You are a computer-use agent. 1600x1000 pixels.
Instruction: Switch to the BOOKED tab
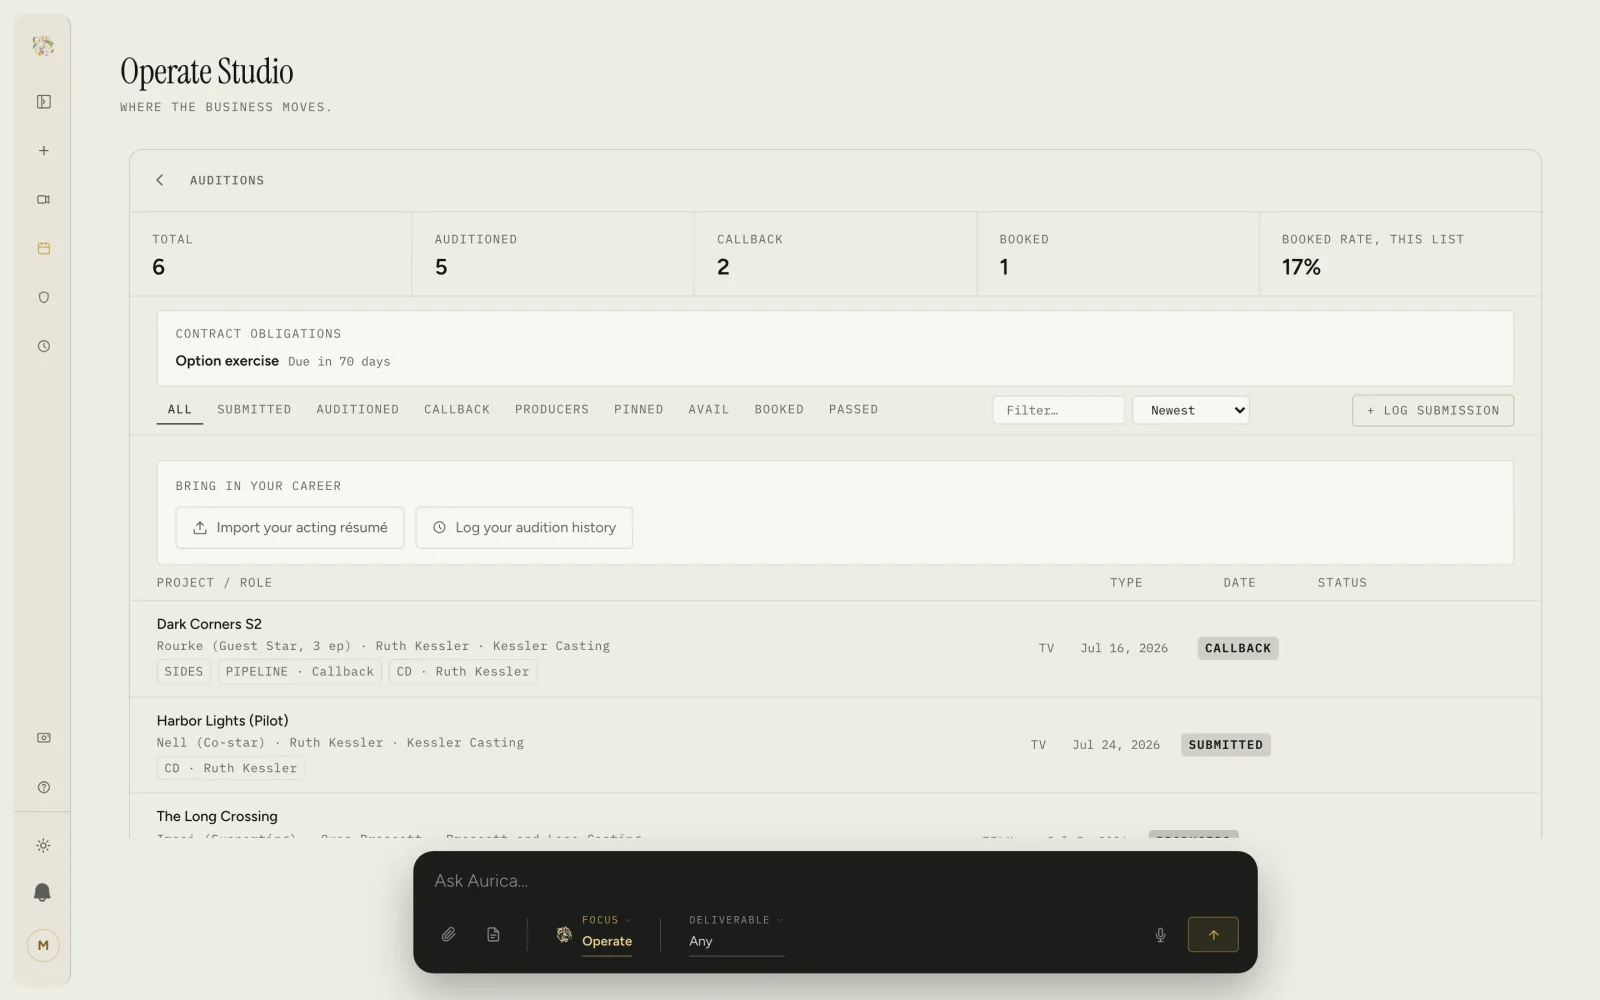point(779,409)
